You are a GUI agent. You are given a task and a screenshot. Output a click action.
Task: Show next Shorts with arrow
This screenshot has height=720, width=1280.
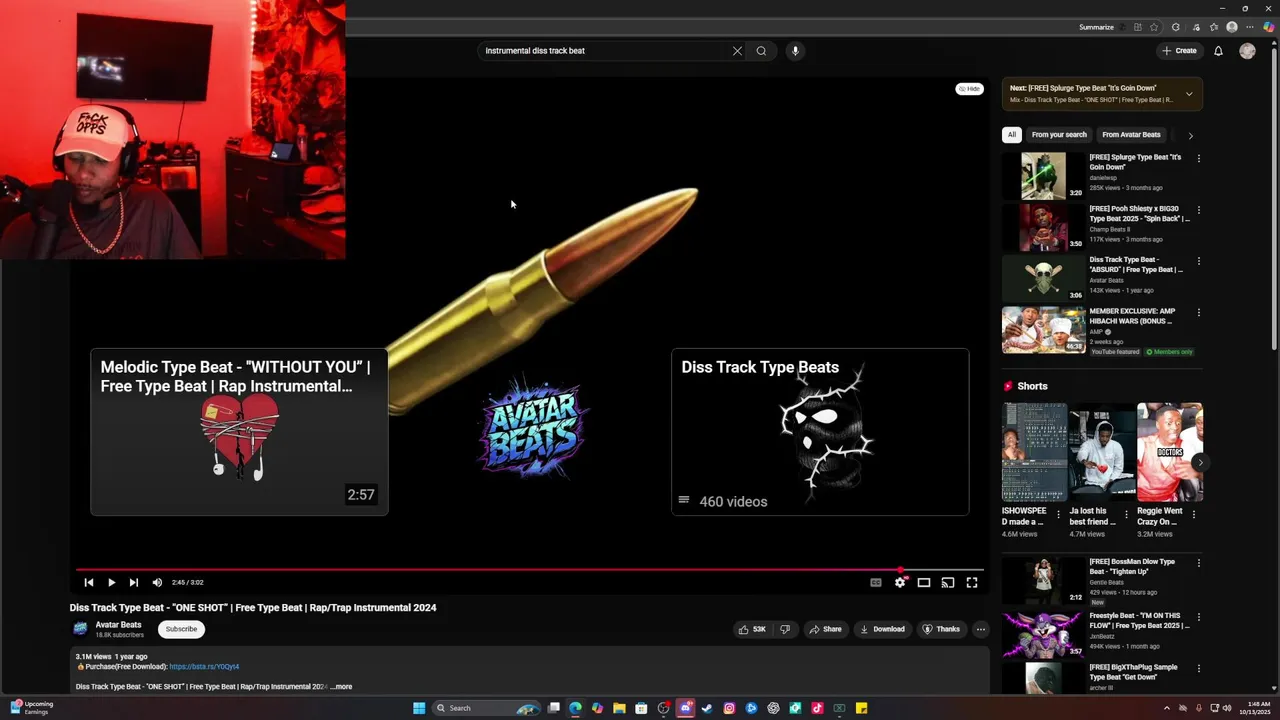tap(1199, 462)
